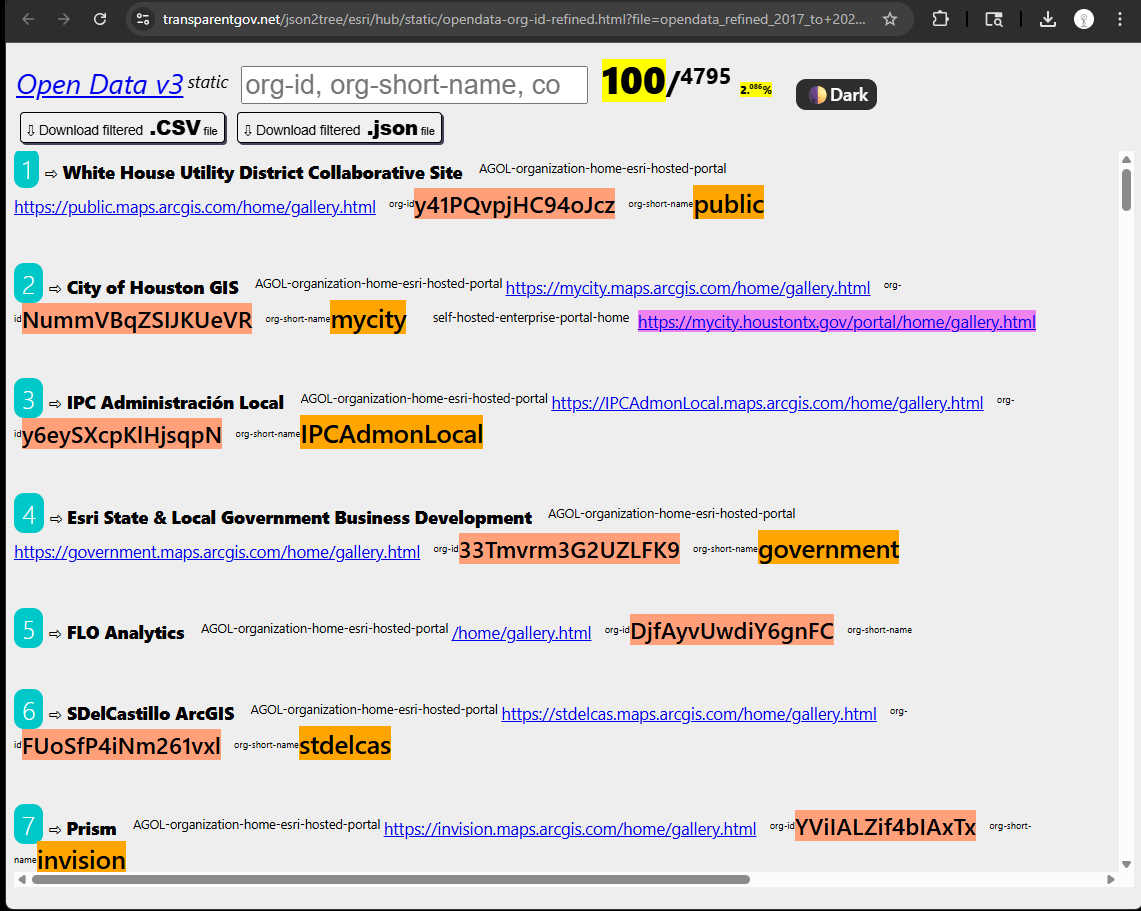This screenshot has height=911, width=1141.
Task: Select org-id DjfAyvUwdiY6gnFC
Action: pyautogui.click(x=732, y=630)
